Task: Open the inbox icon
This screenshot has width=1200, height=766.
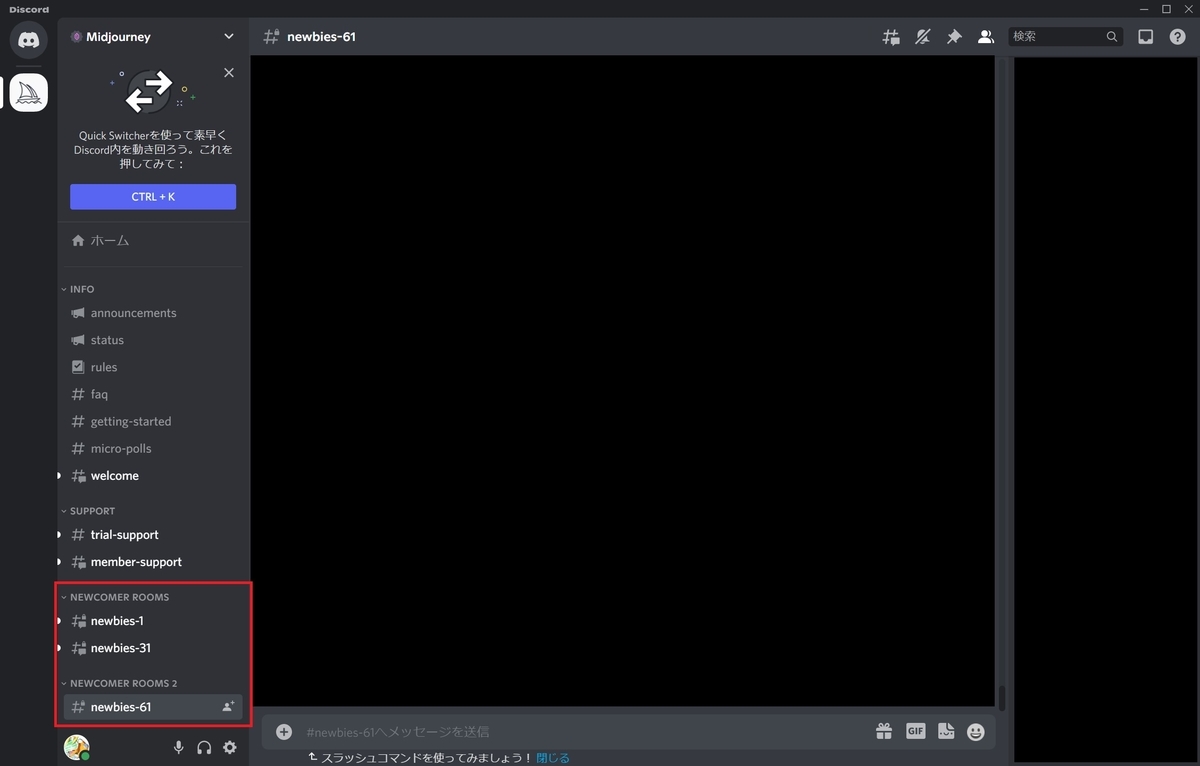Action: click(1146, 37)
